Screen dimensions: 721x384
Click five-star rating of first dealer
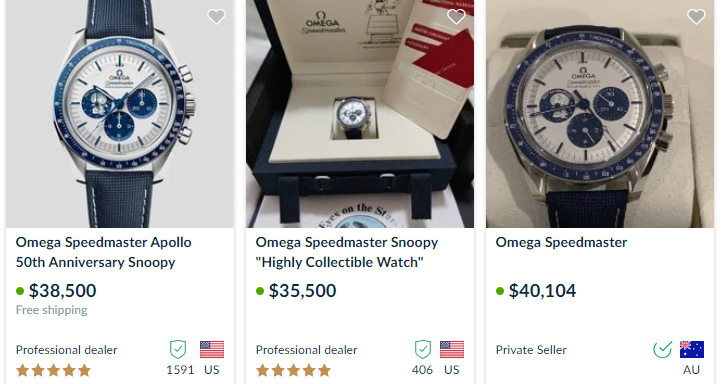pos(53,370)
